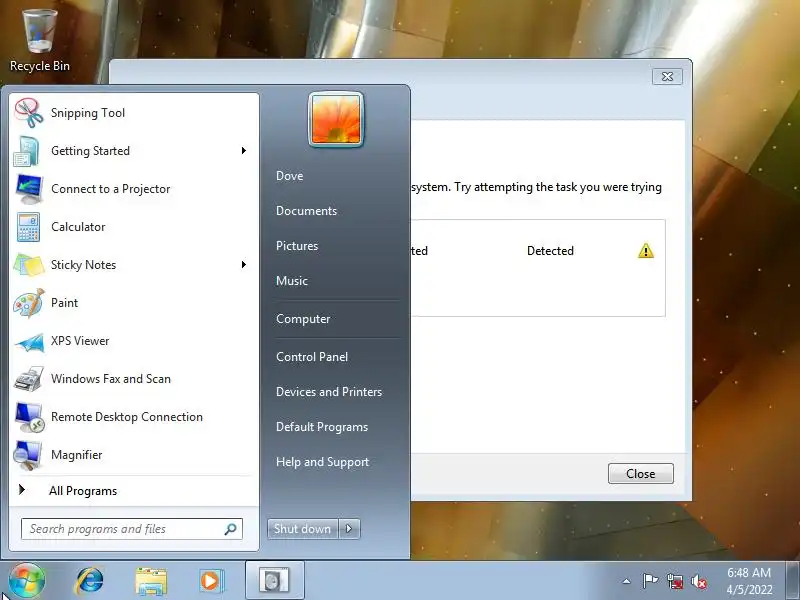Click the muted volume tray icon

click(698, 582)
